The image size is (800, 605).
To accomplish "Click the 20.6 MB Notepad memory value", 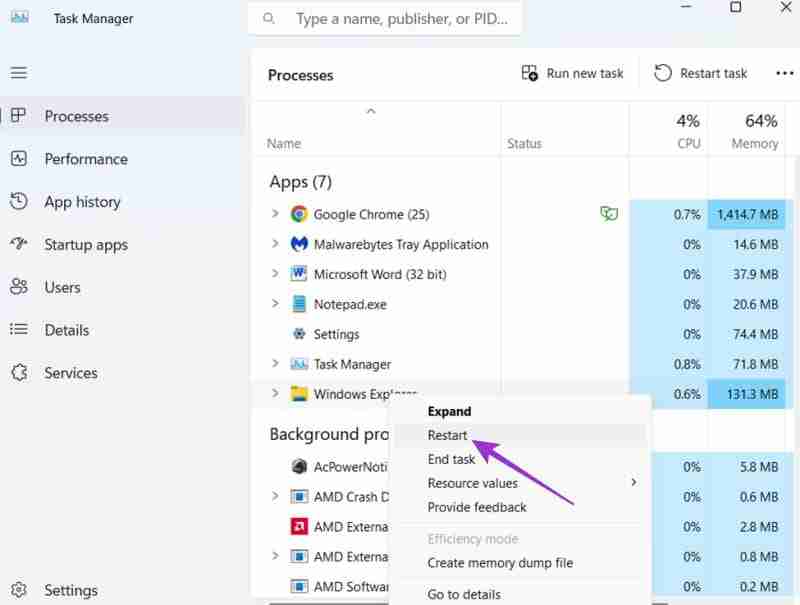I will (756, 305).
